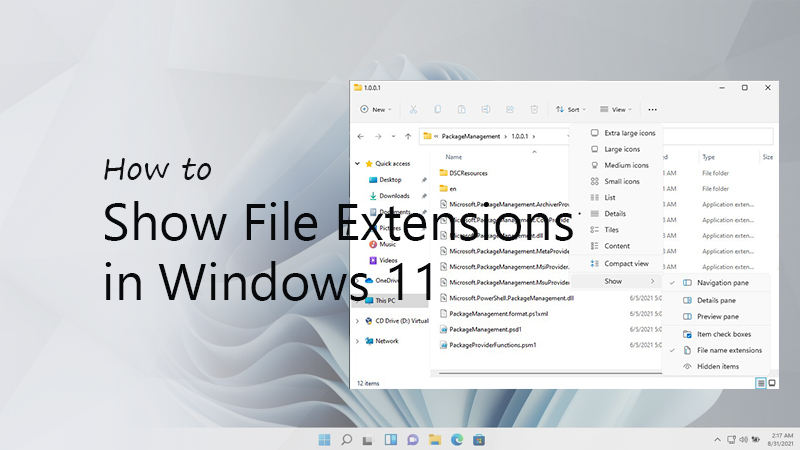The image size is (800, 450).
Task: Click the Rename icon in toolbar
Action: 486,109
